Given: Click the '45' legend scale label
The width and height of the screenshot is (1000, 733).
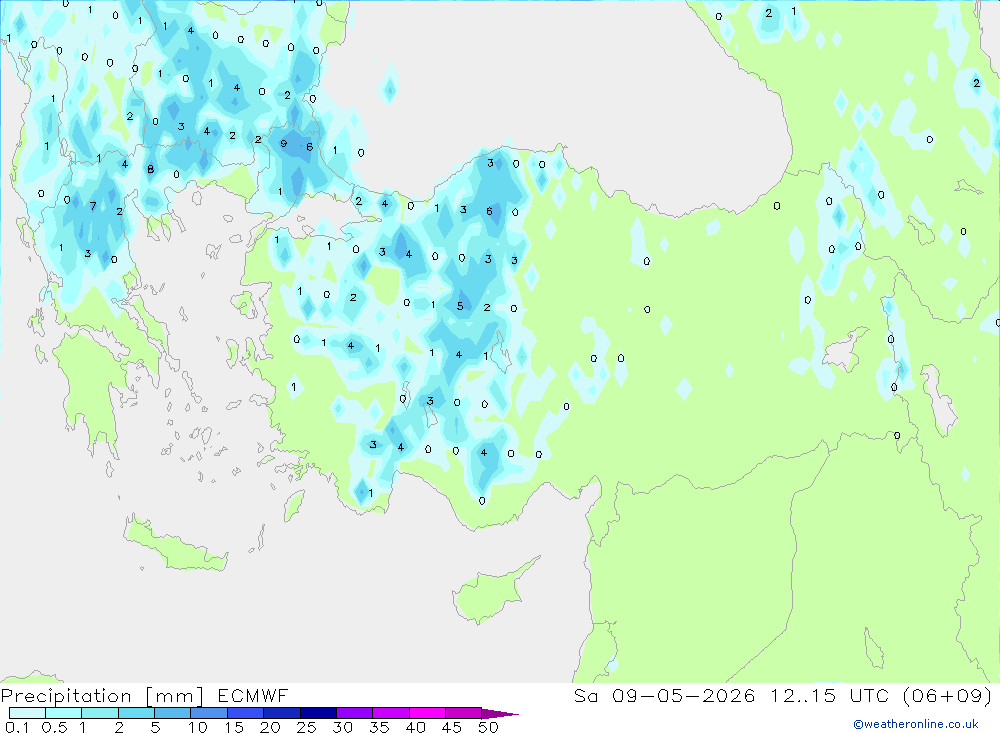Looking at the screenshot, I should coord(452,727).
